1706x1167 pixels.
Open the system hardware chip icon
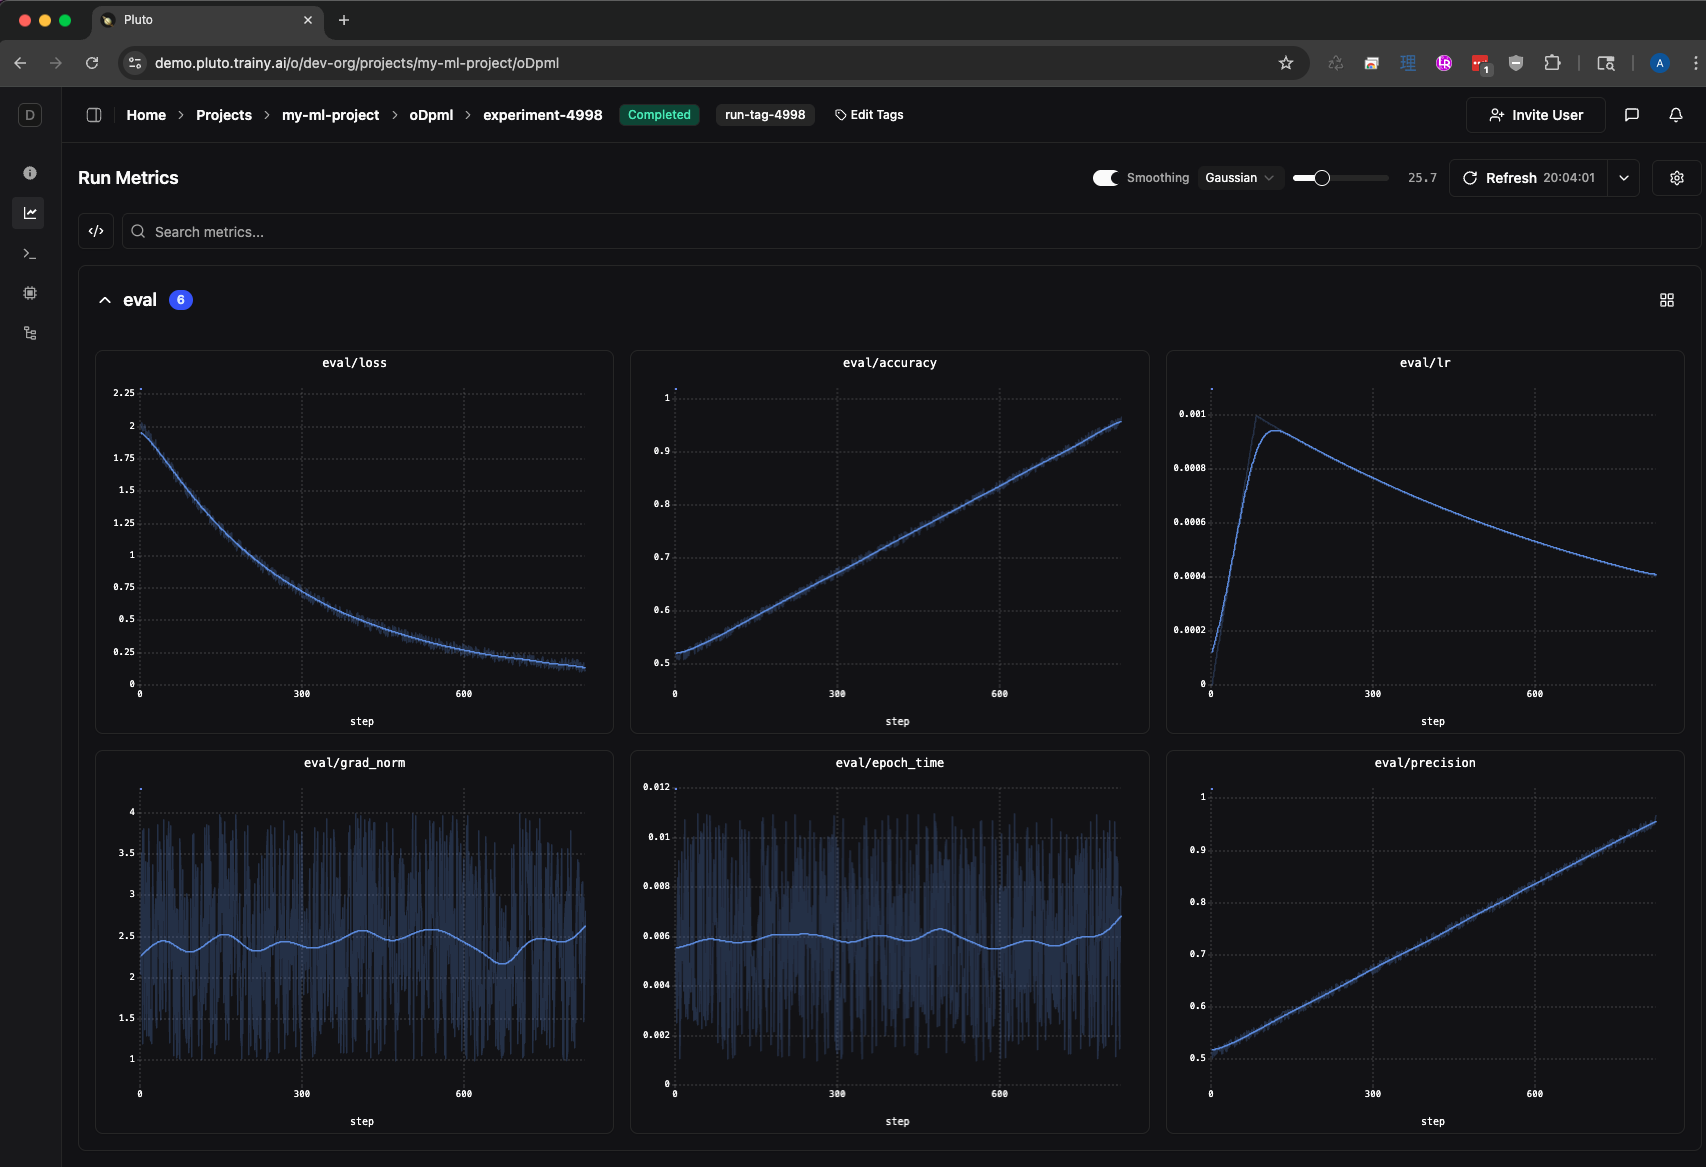[x=30, y=293]
